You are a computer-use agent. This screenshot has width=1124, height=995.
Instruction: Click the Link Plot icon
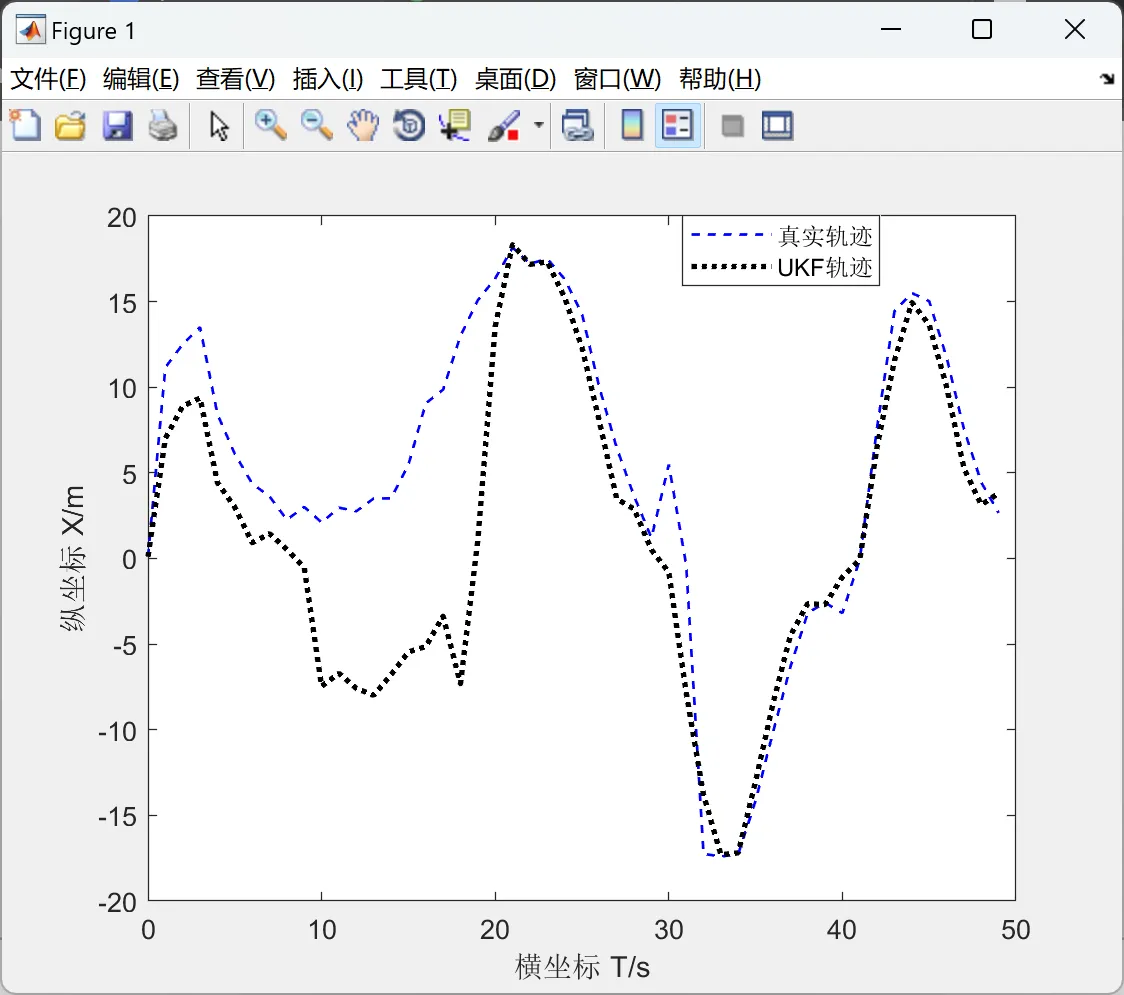(578, 125)
